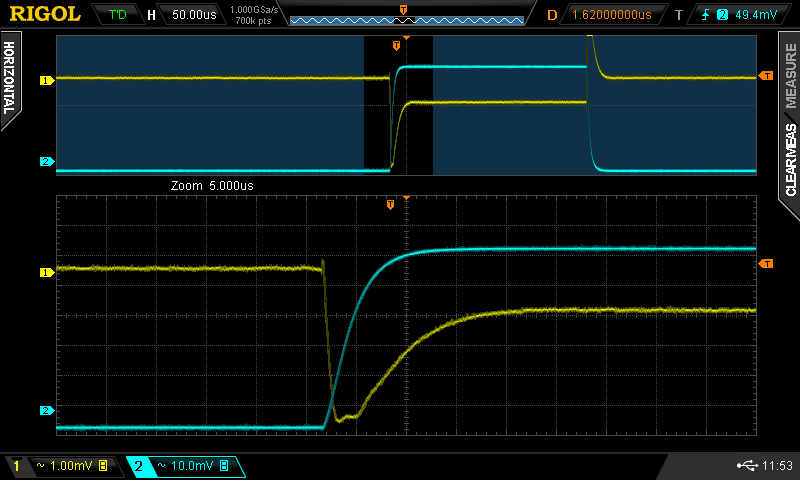Click the orange trigger marker above memory bar
The height and width of the screenshot is (480, 800).
pyautogui.click(x=403, y=10)
